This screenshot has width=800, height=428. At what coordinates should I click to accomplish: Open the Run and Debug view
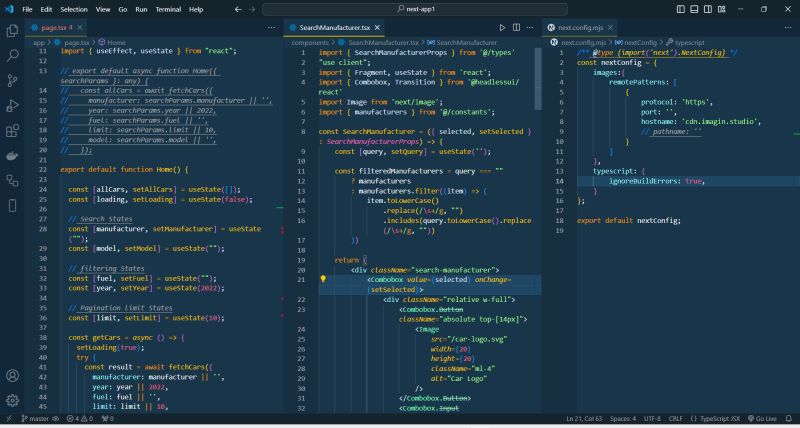click(12, 106)
